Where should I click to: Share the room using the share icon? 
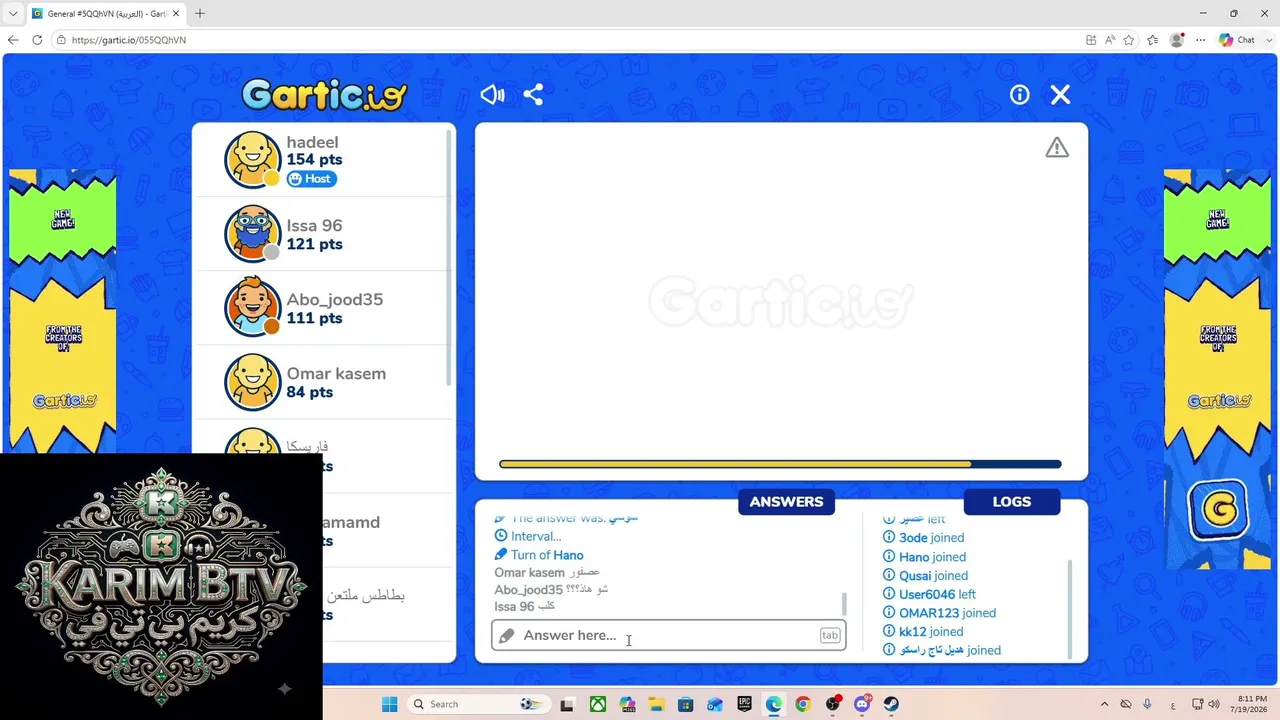(x=533, y=95)
